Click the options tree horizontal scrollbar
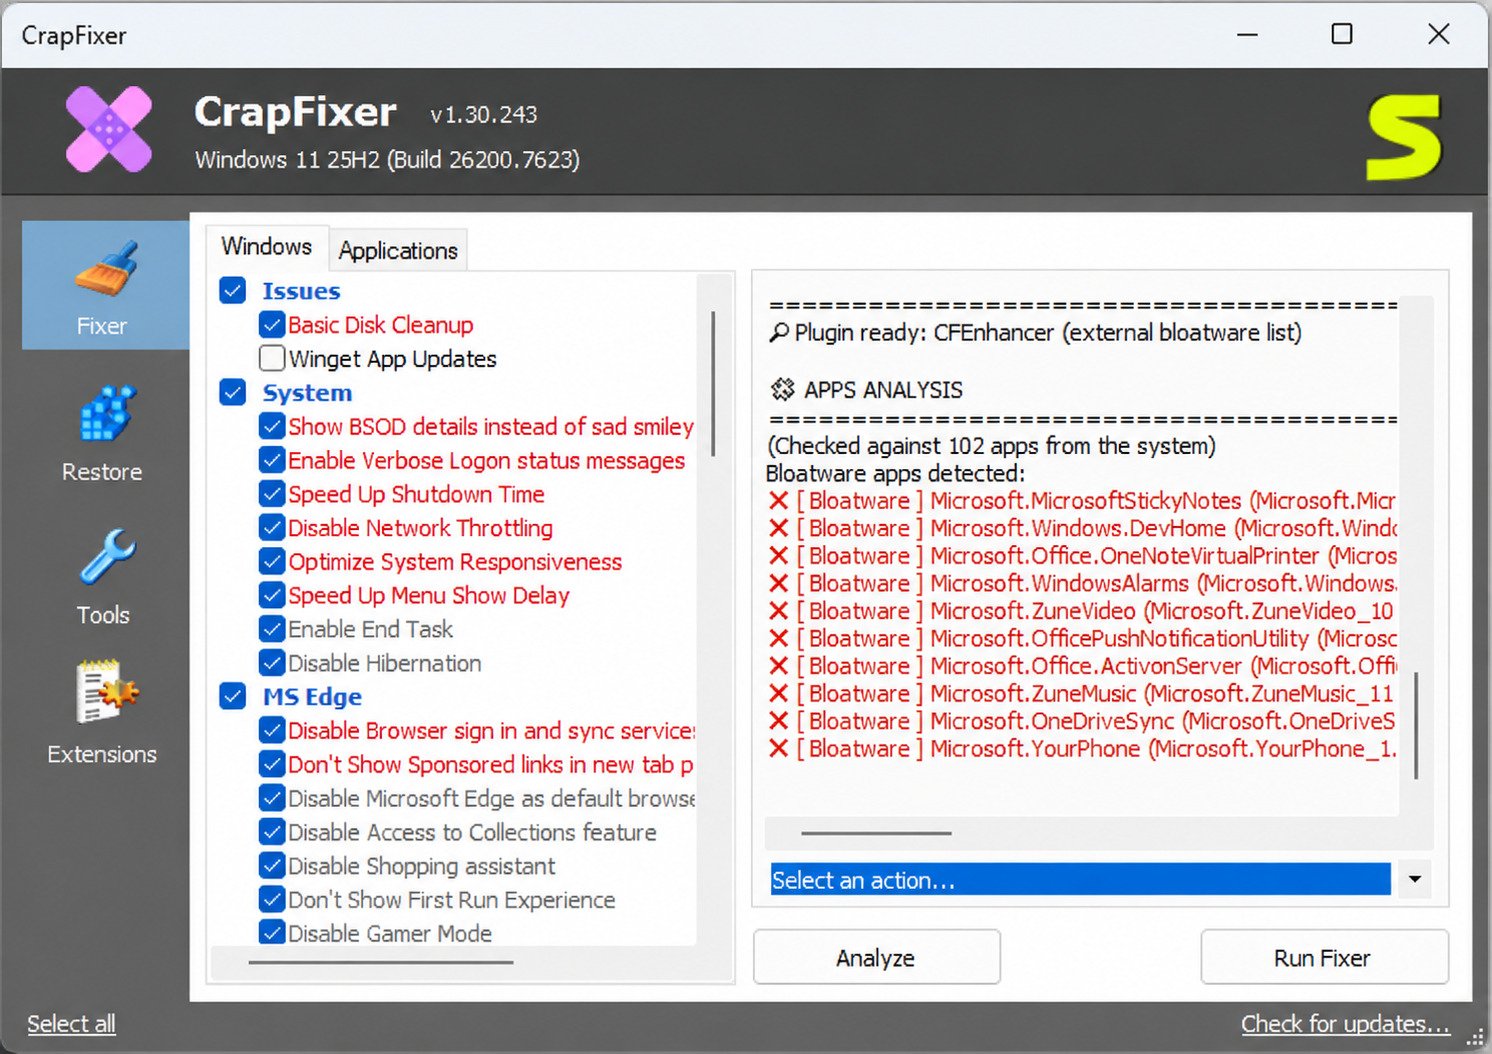1492x1054 pixels. click(x=381, y=962)
